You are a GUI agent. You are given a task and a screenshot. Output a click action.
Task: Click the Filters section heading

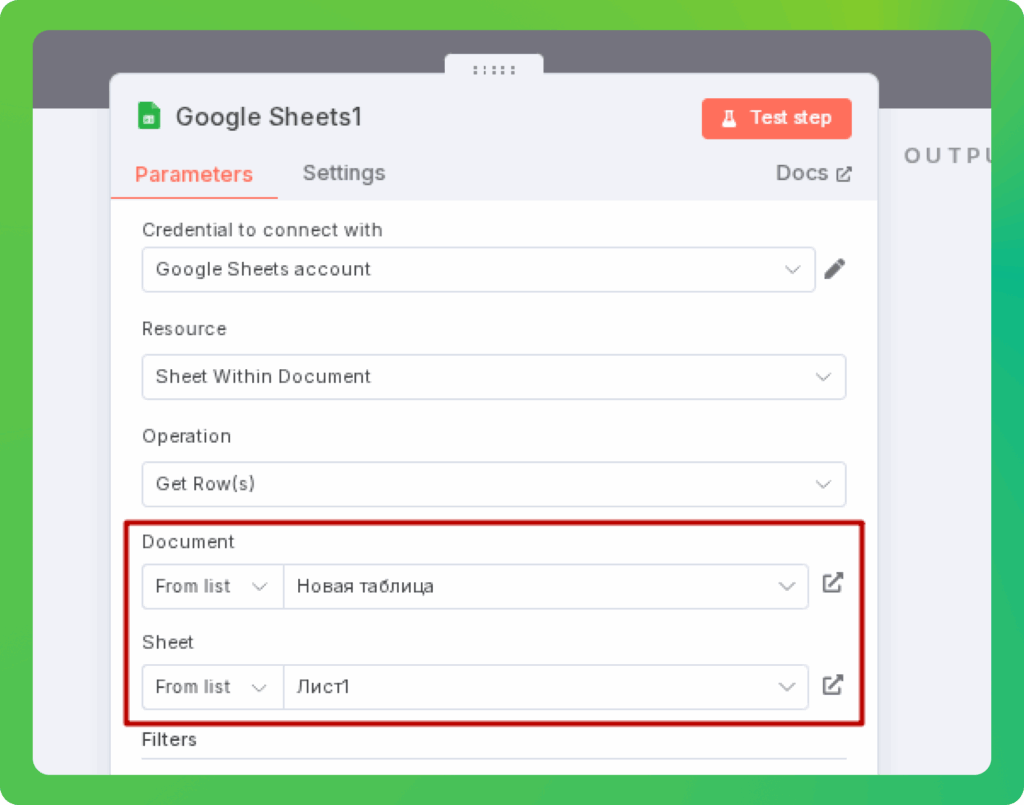pyautogui.click(x=169, y=739)
